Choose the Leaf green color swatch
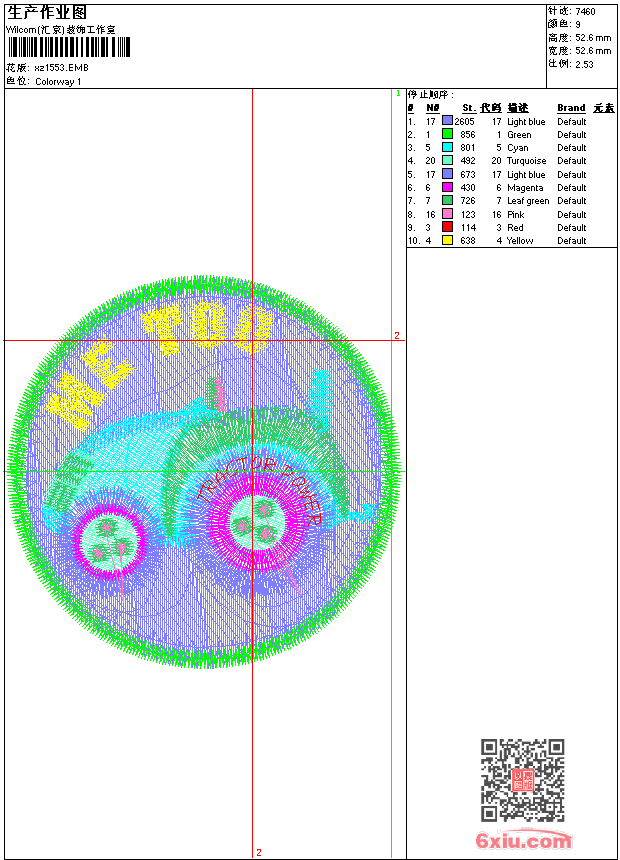 [x=447, y=201]
